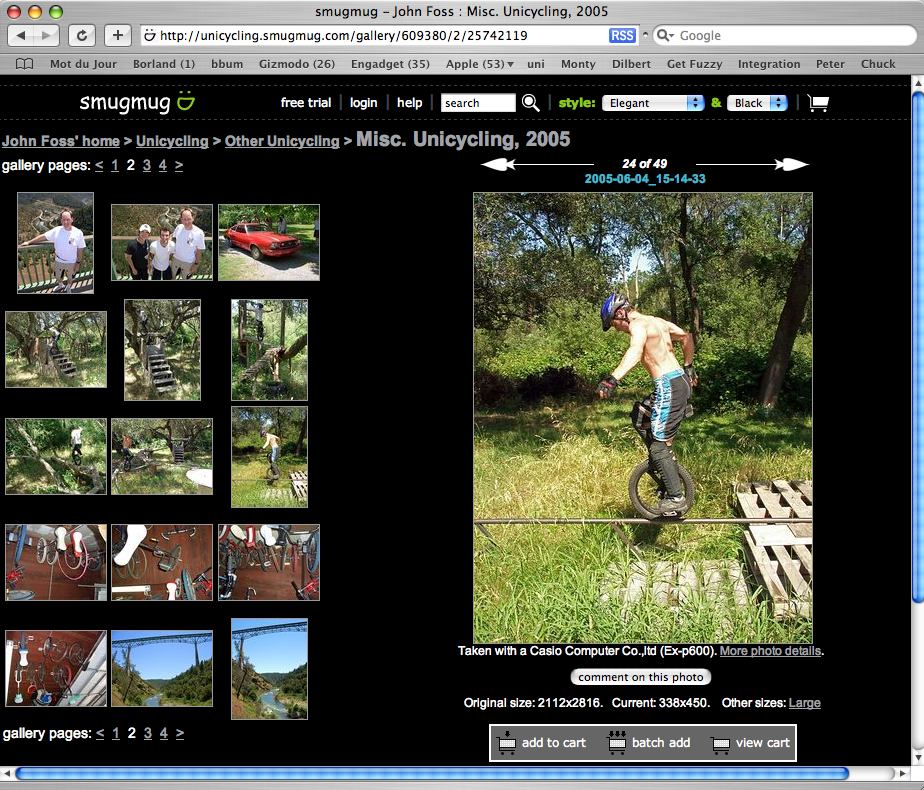Click the site icon in URL field
Viewport: 924px width, 790px height.
(150, 35)
